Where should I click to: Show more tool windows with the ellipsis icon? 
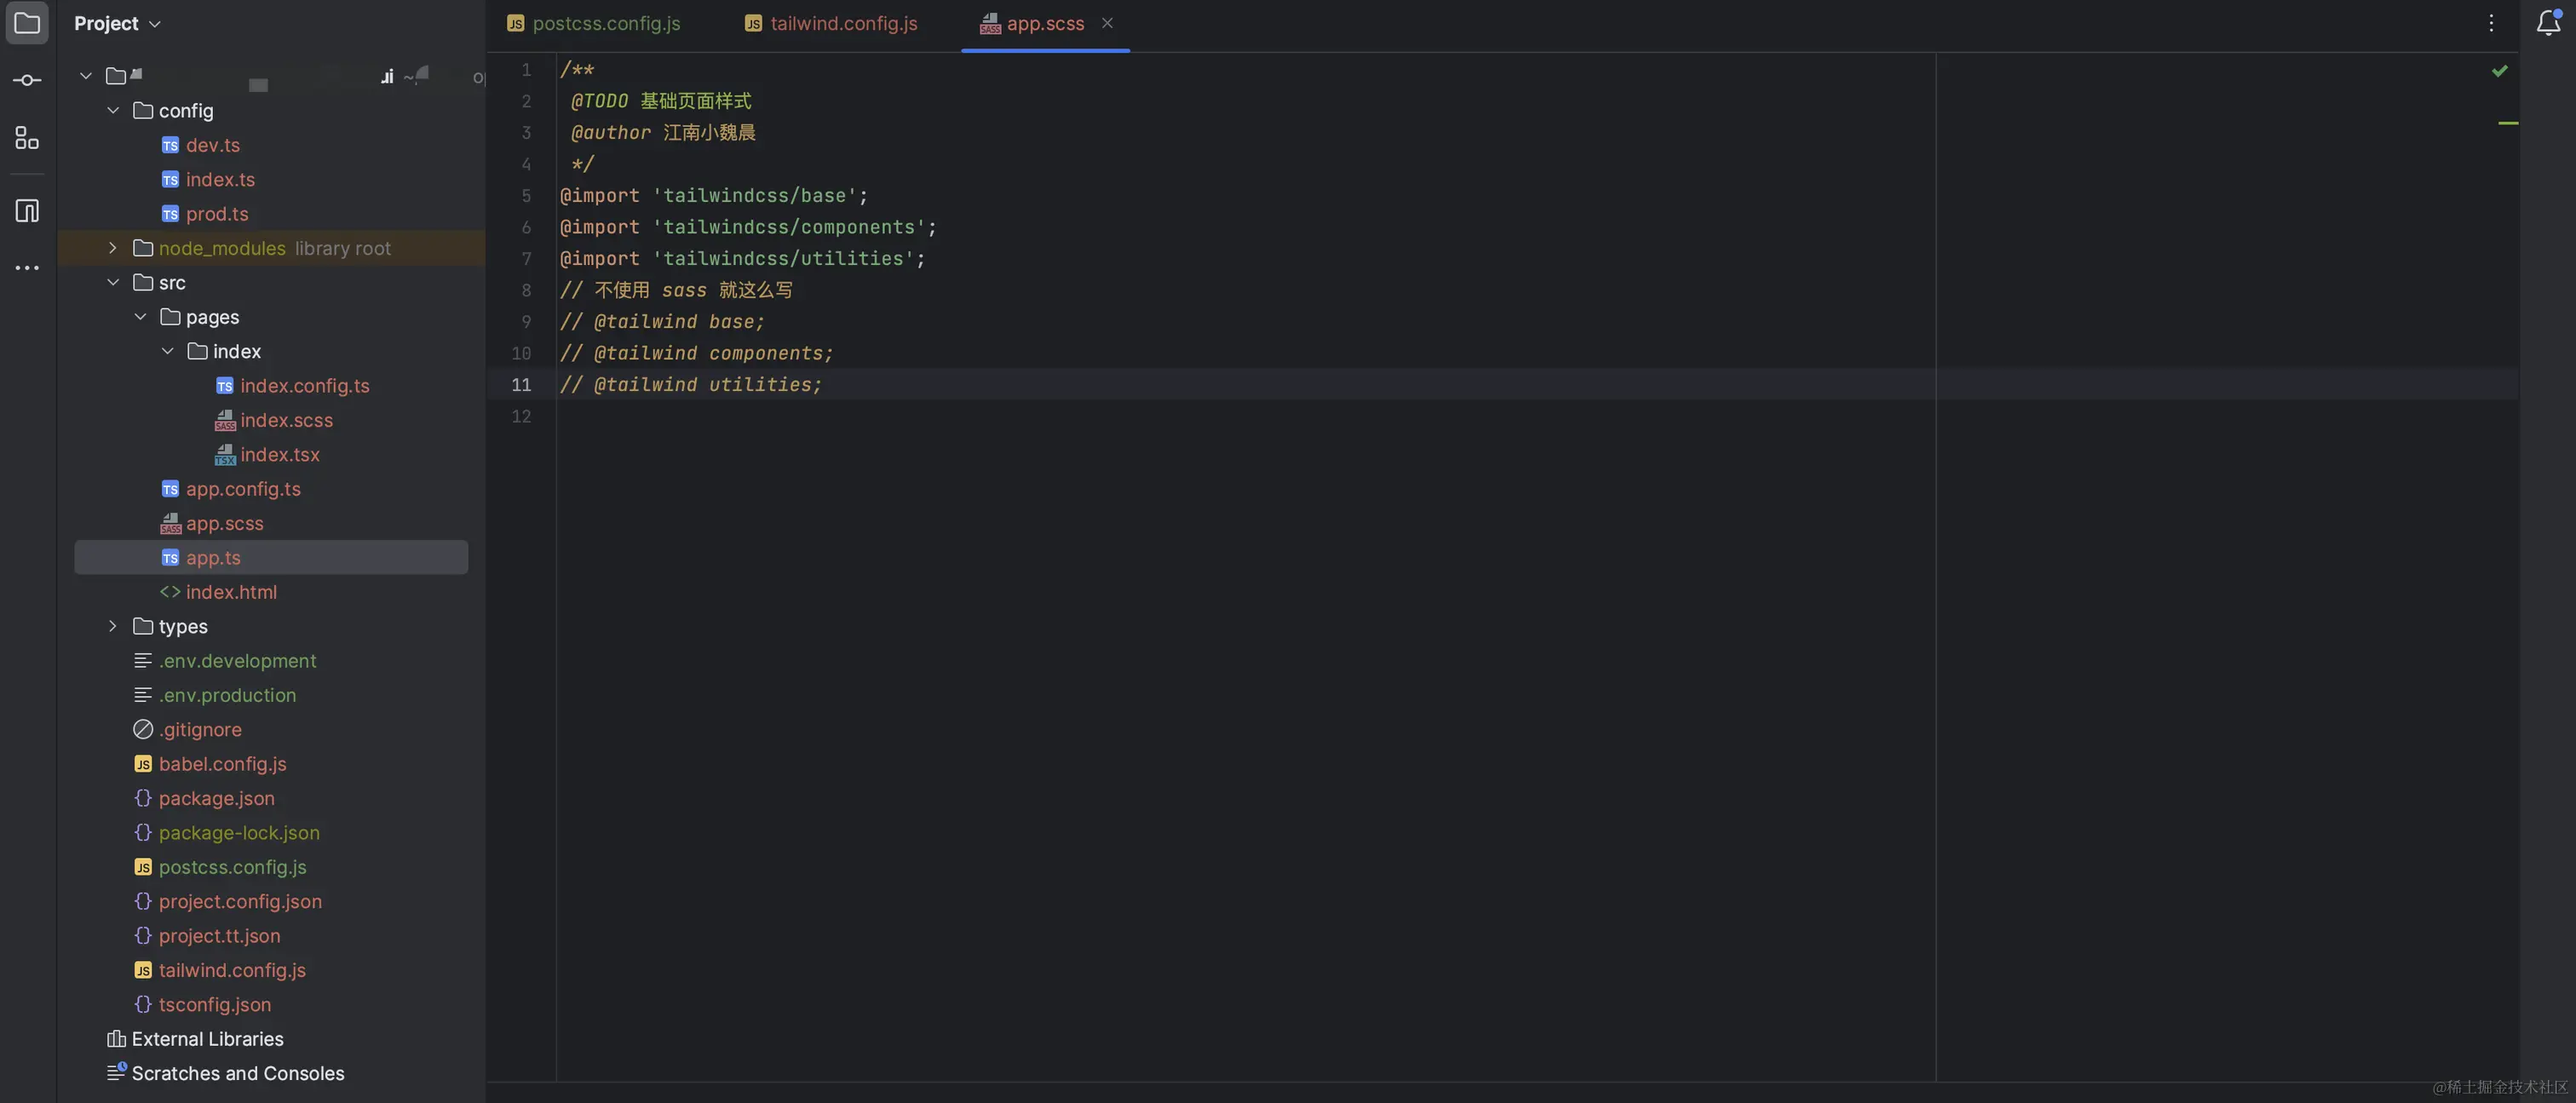(27, 267)
